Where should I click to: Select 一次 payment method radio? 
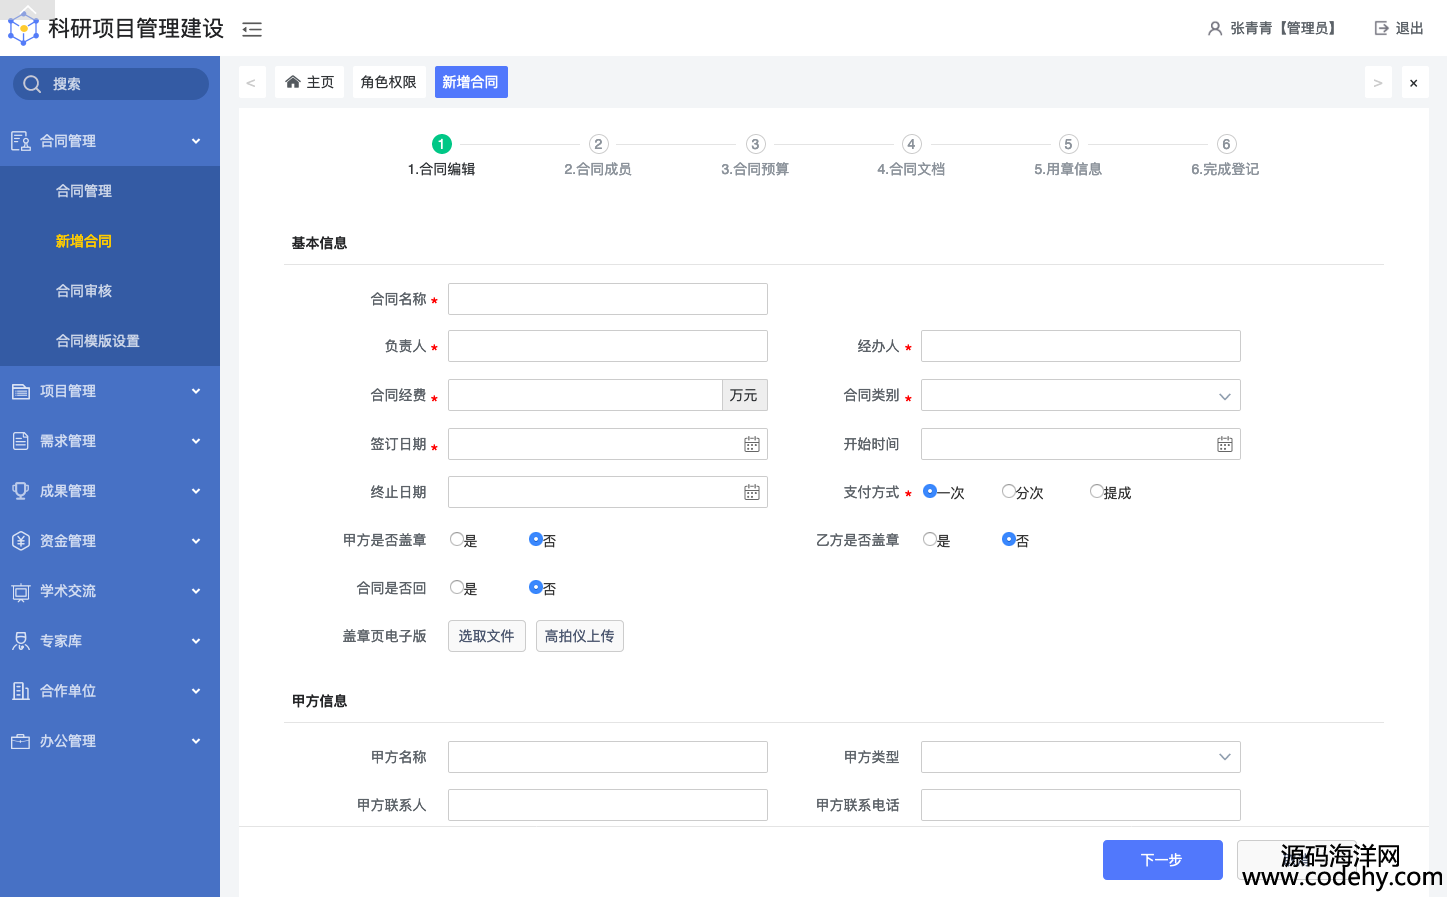(930, 491)
